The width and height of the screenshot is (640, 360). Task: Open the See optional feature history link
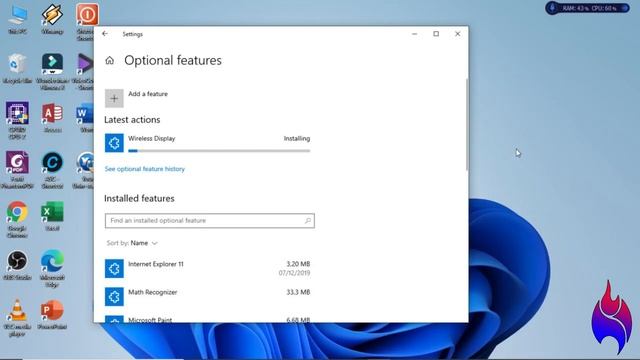pos(144,169)
